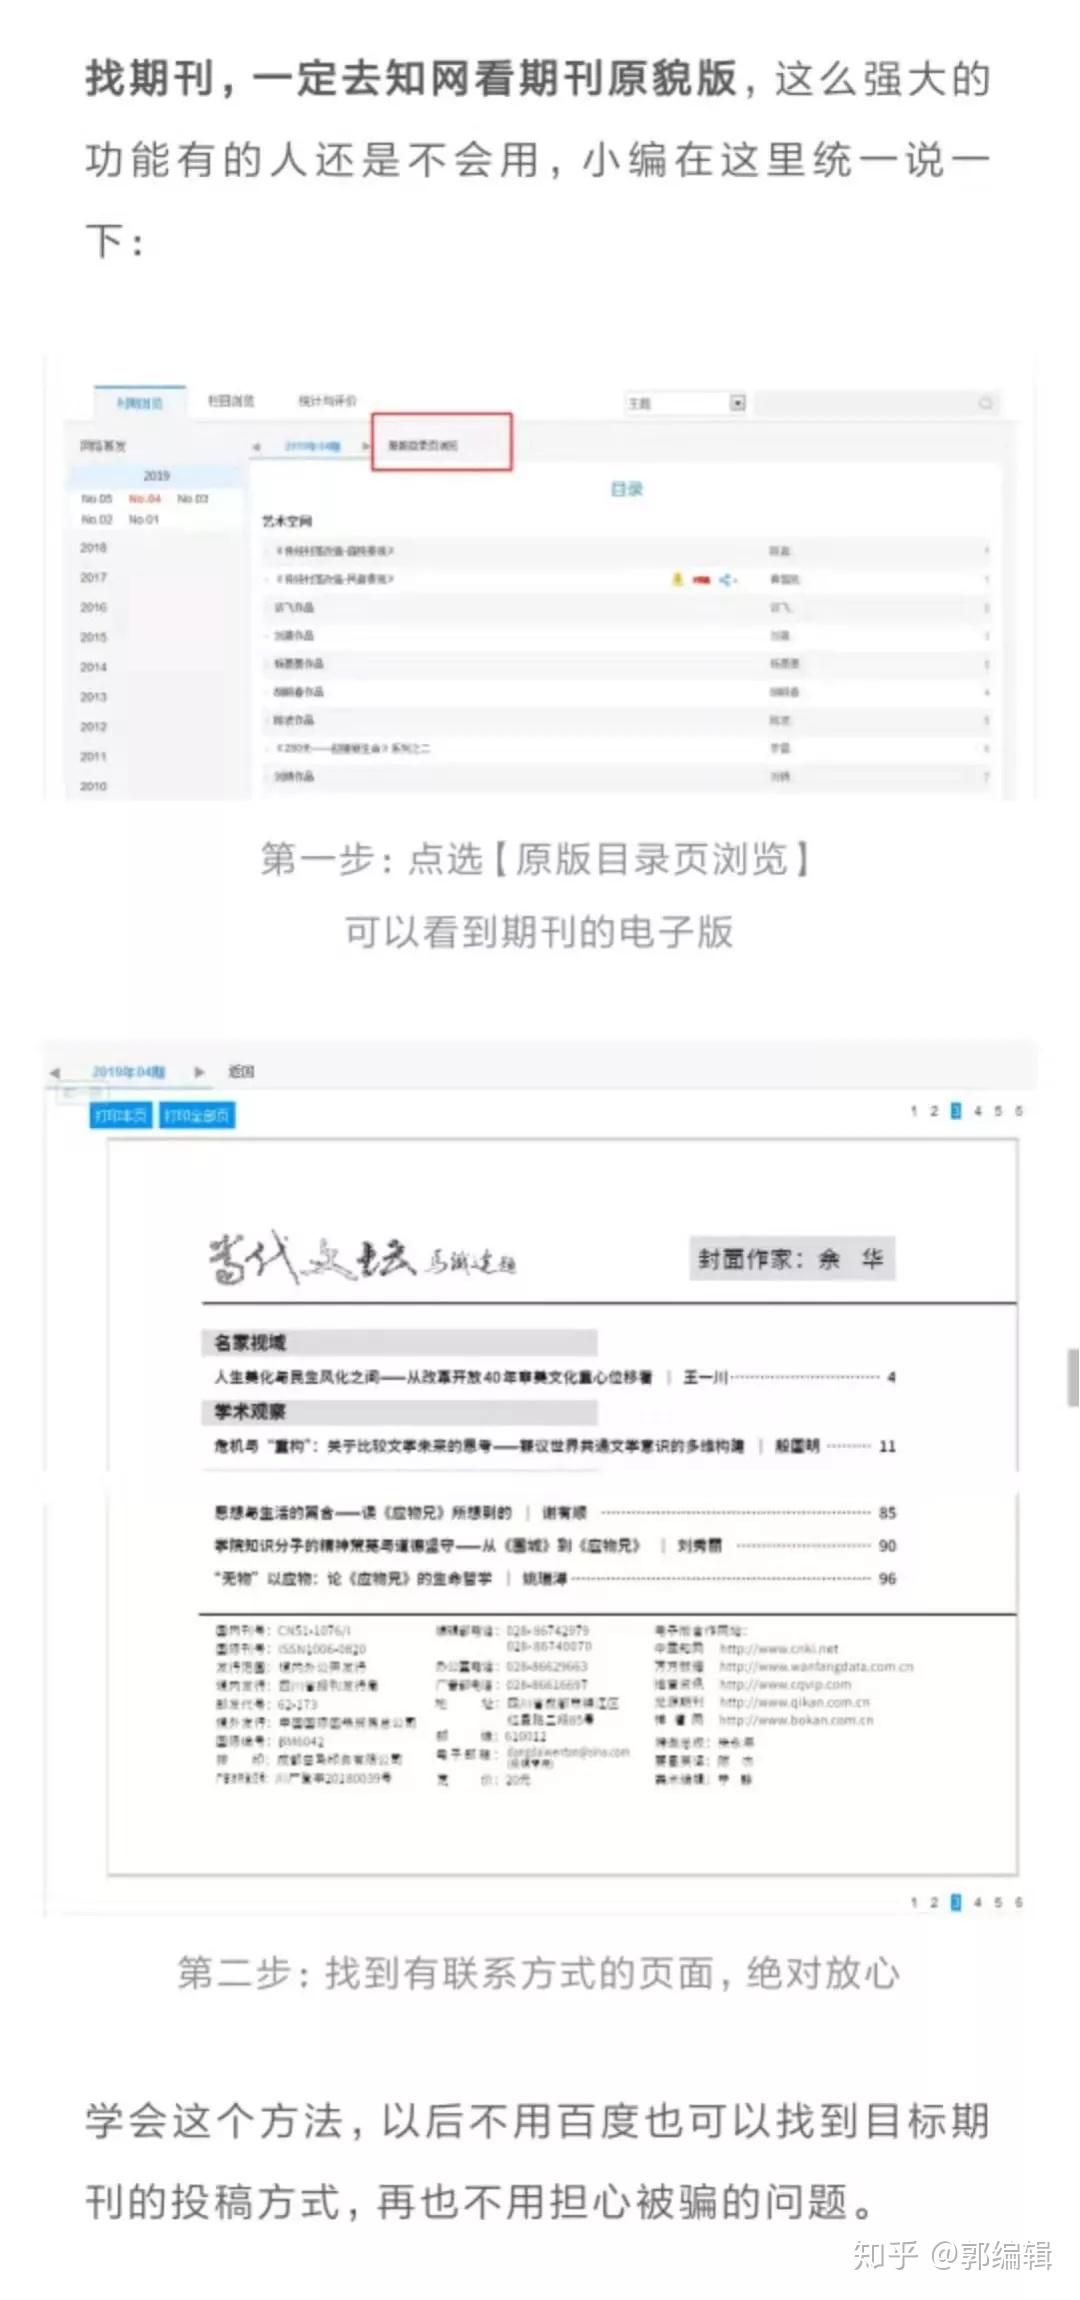
Task: Click the red download icon in the second article row
Action: [x=701, y=579]
